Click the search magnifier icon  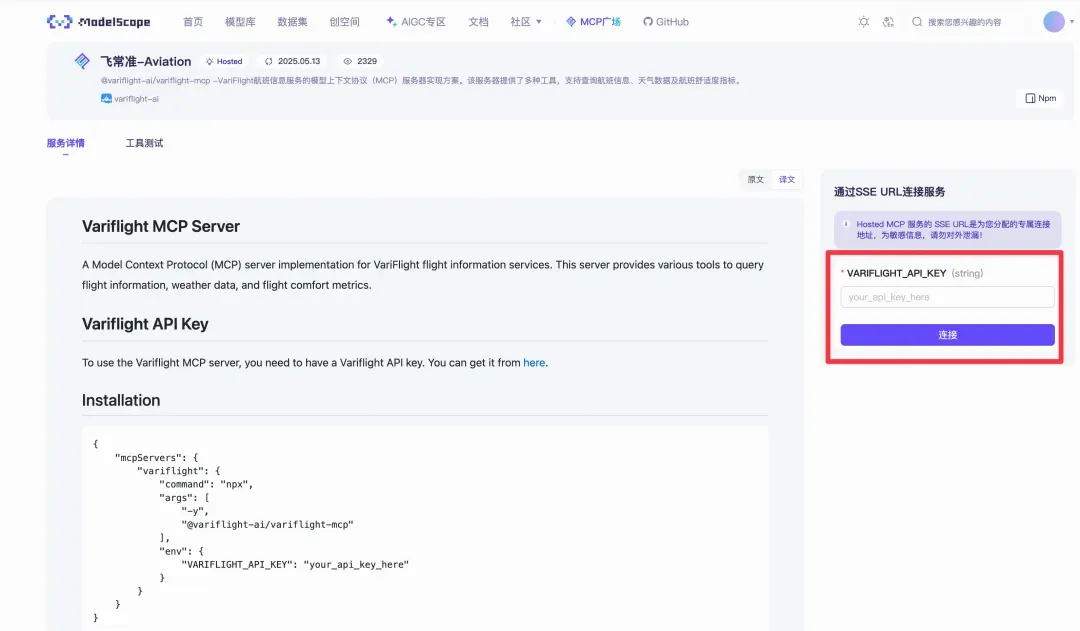(x=916, y=21)
